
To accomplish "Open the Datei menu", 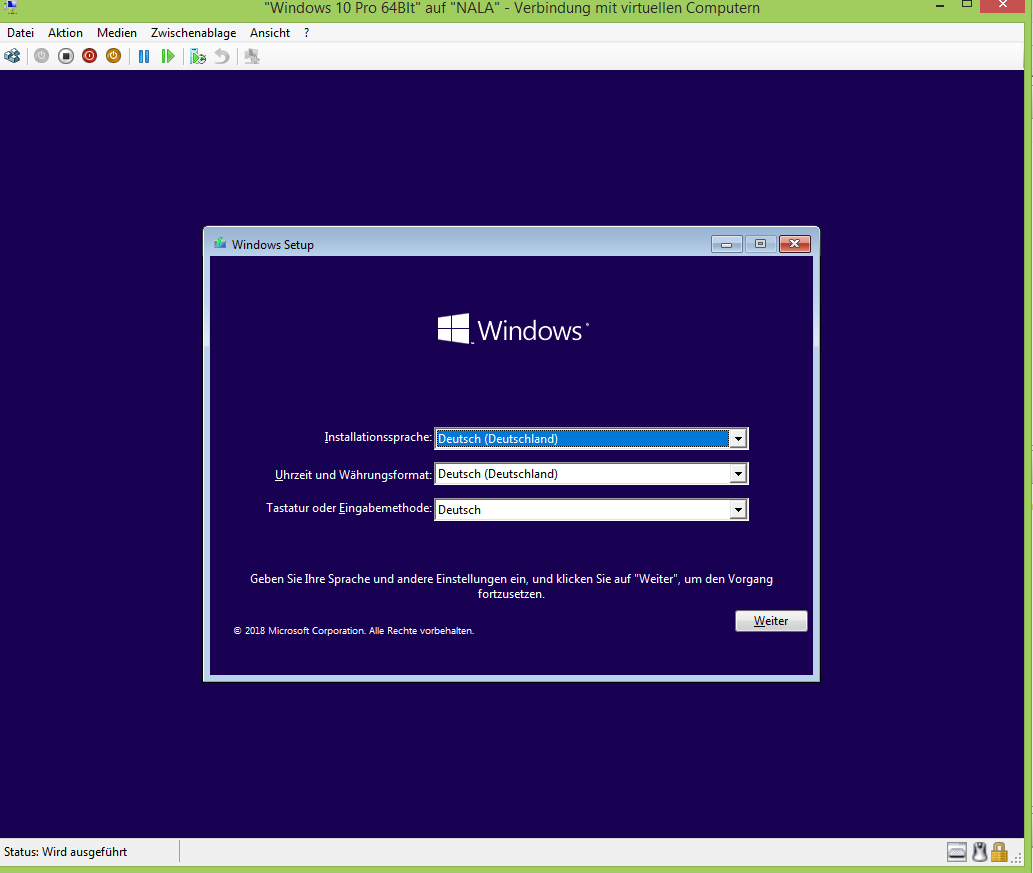I will tap(20, 33).
